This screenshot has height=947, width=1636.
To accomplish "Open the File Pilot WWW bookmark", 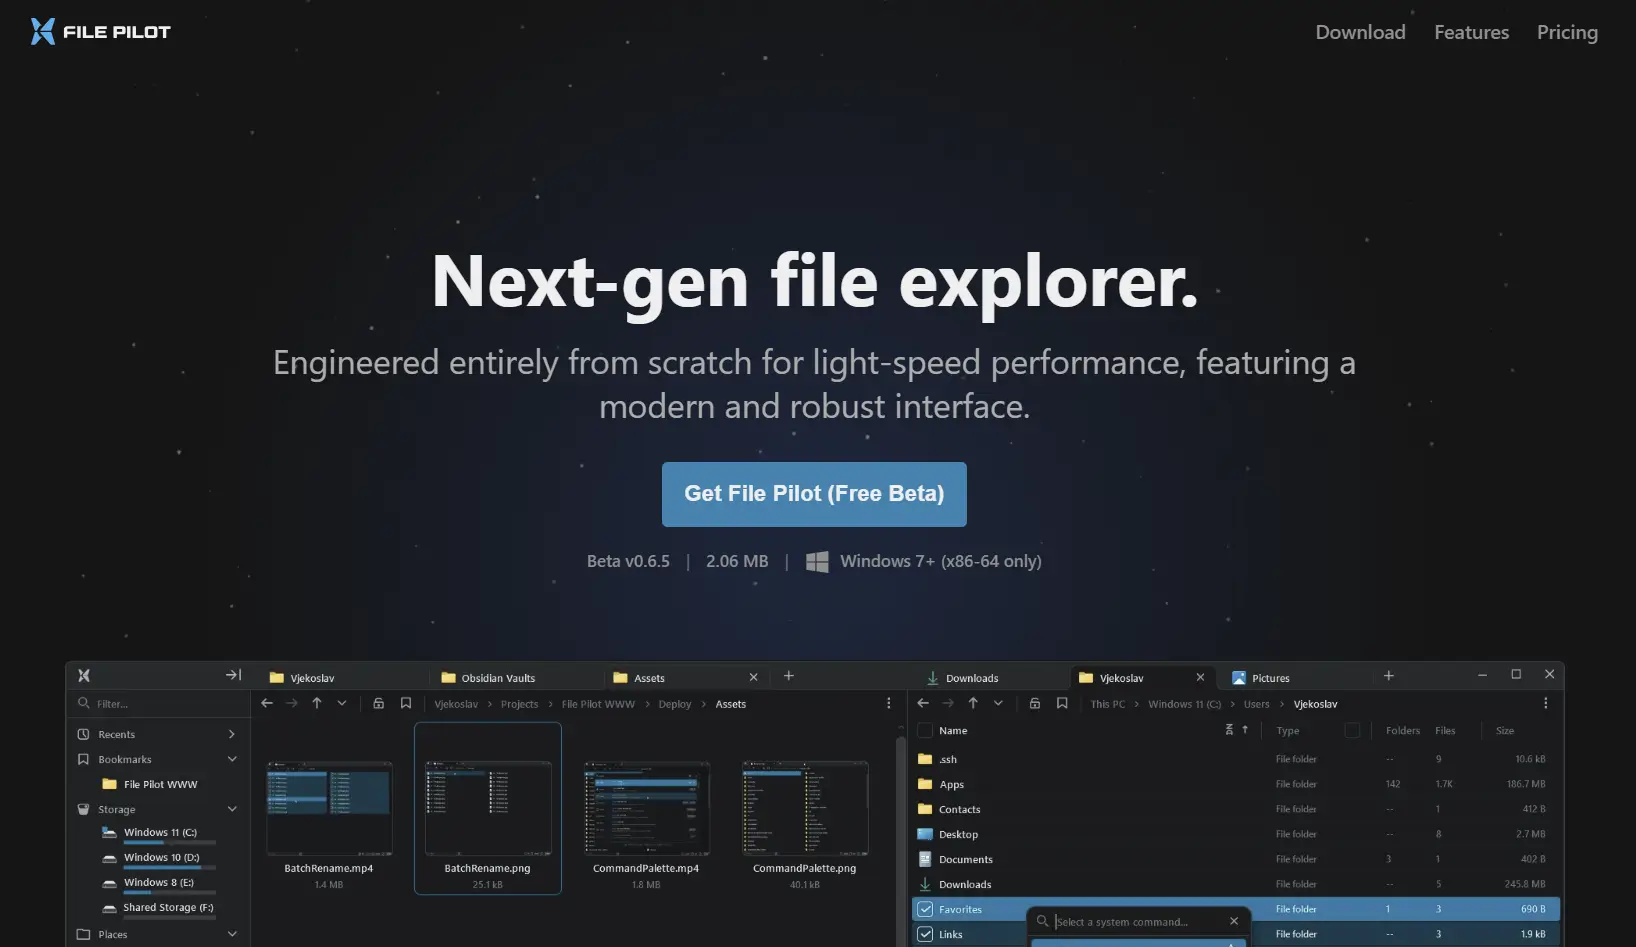I will click(x=150, y=784).
